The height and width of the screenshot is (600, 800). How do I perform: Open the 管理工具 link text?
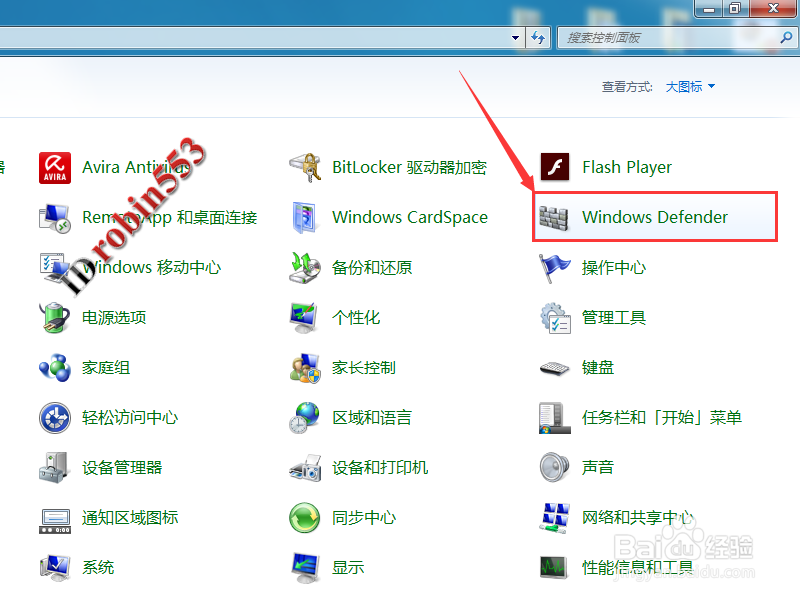tap(614, 317)
